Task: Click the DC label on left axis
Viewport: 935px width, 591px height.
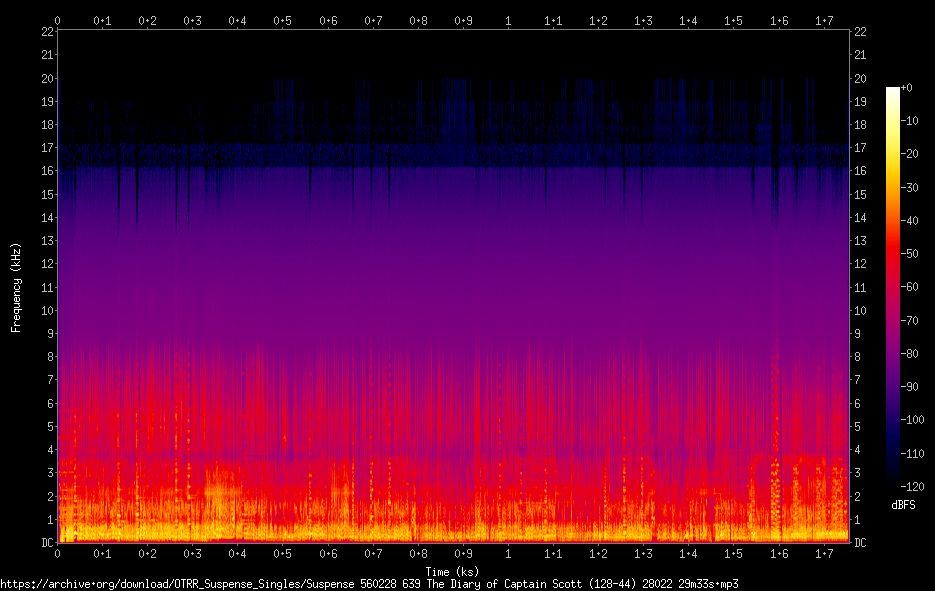Action: click(47, 543)
